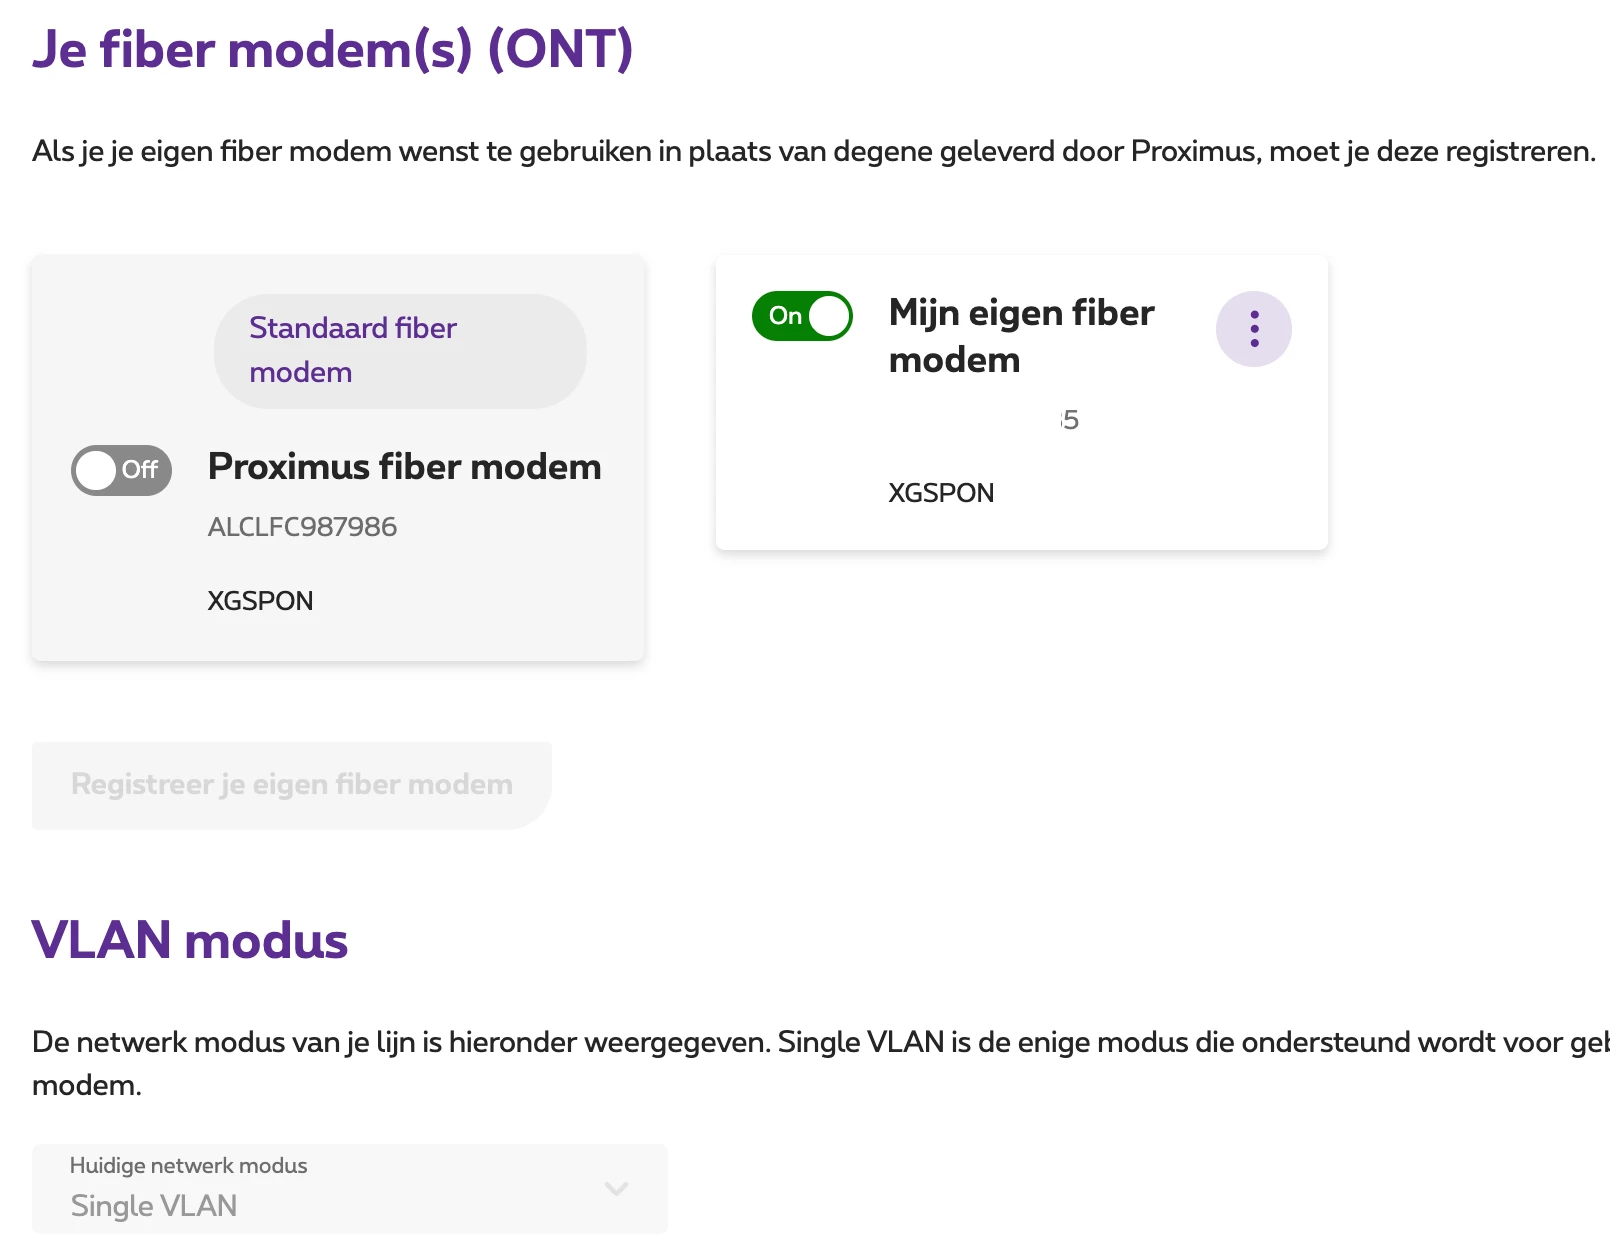This screenshot has width=1610, height=1252.
Task: Select the Single VLAN value text
Action: click(x=154, y=1206)
